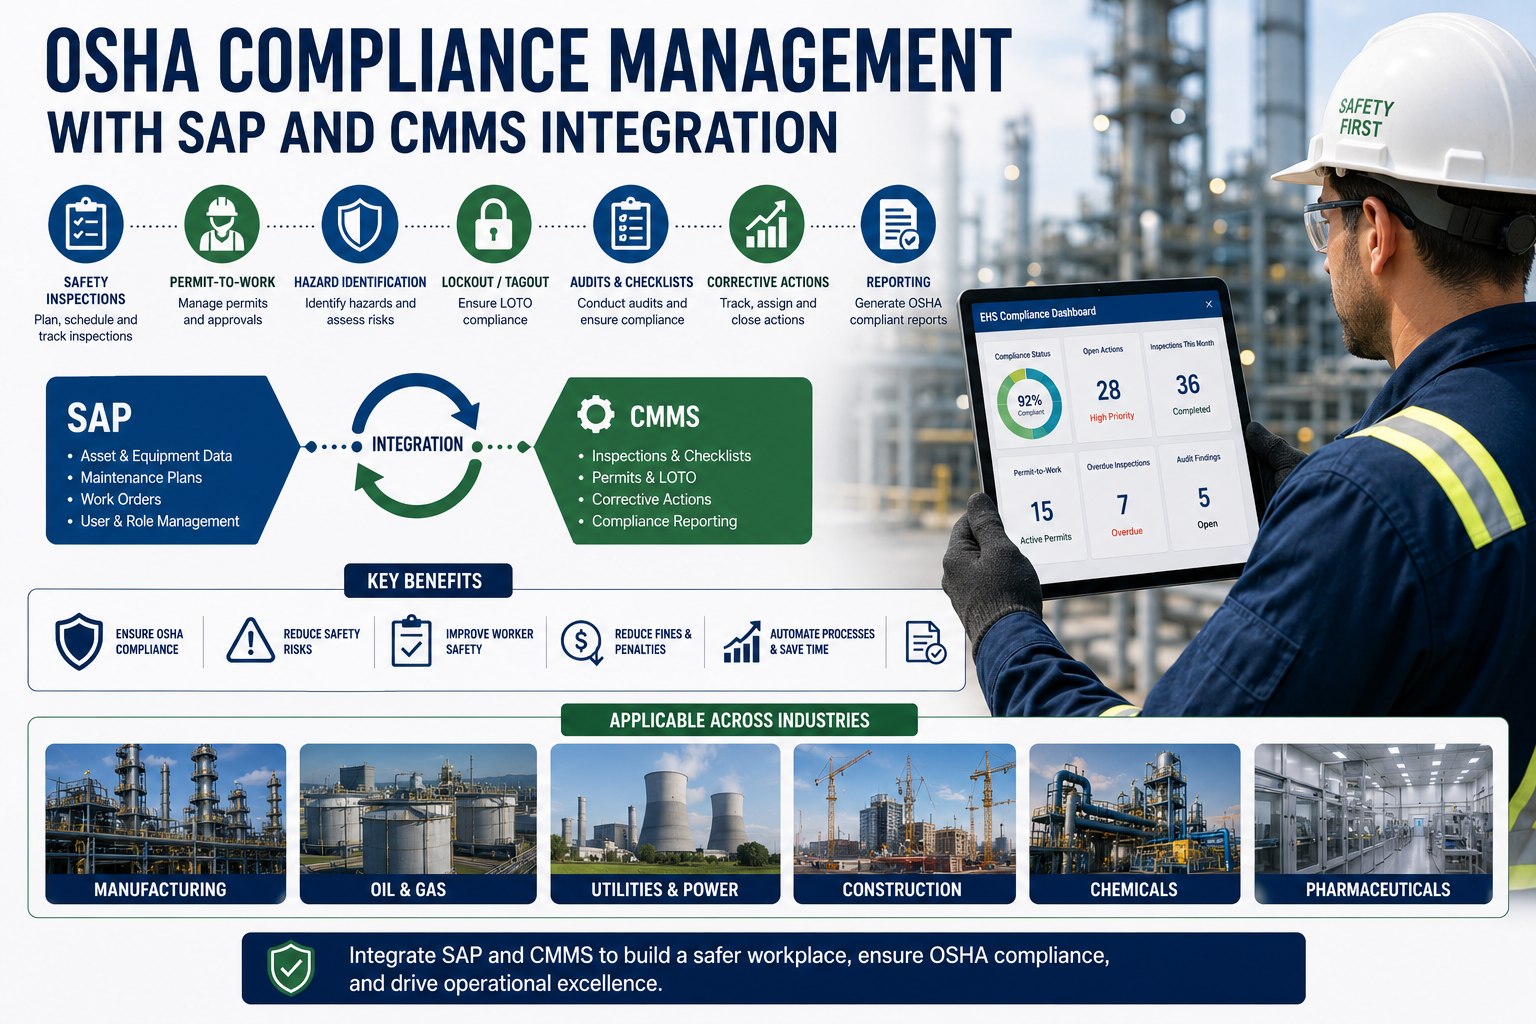The image size is (1536, 1024).
Task: Click "Ensure LOTO compliance" description
Action: tap(495, 311)
